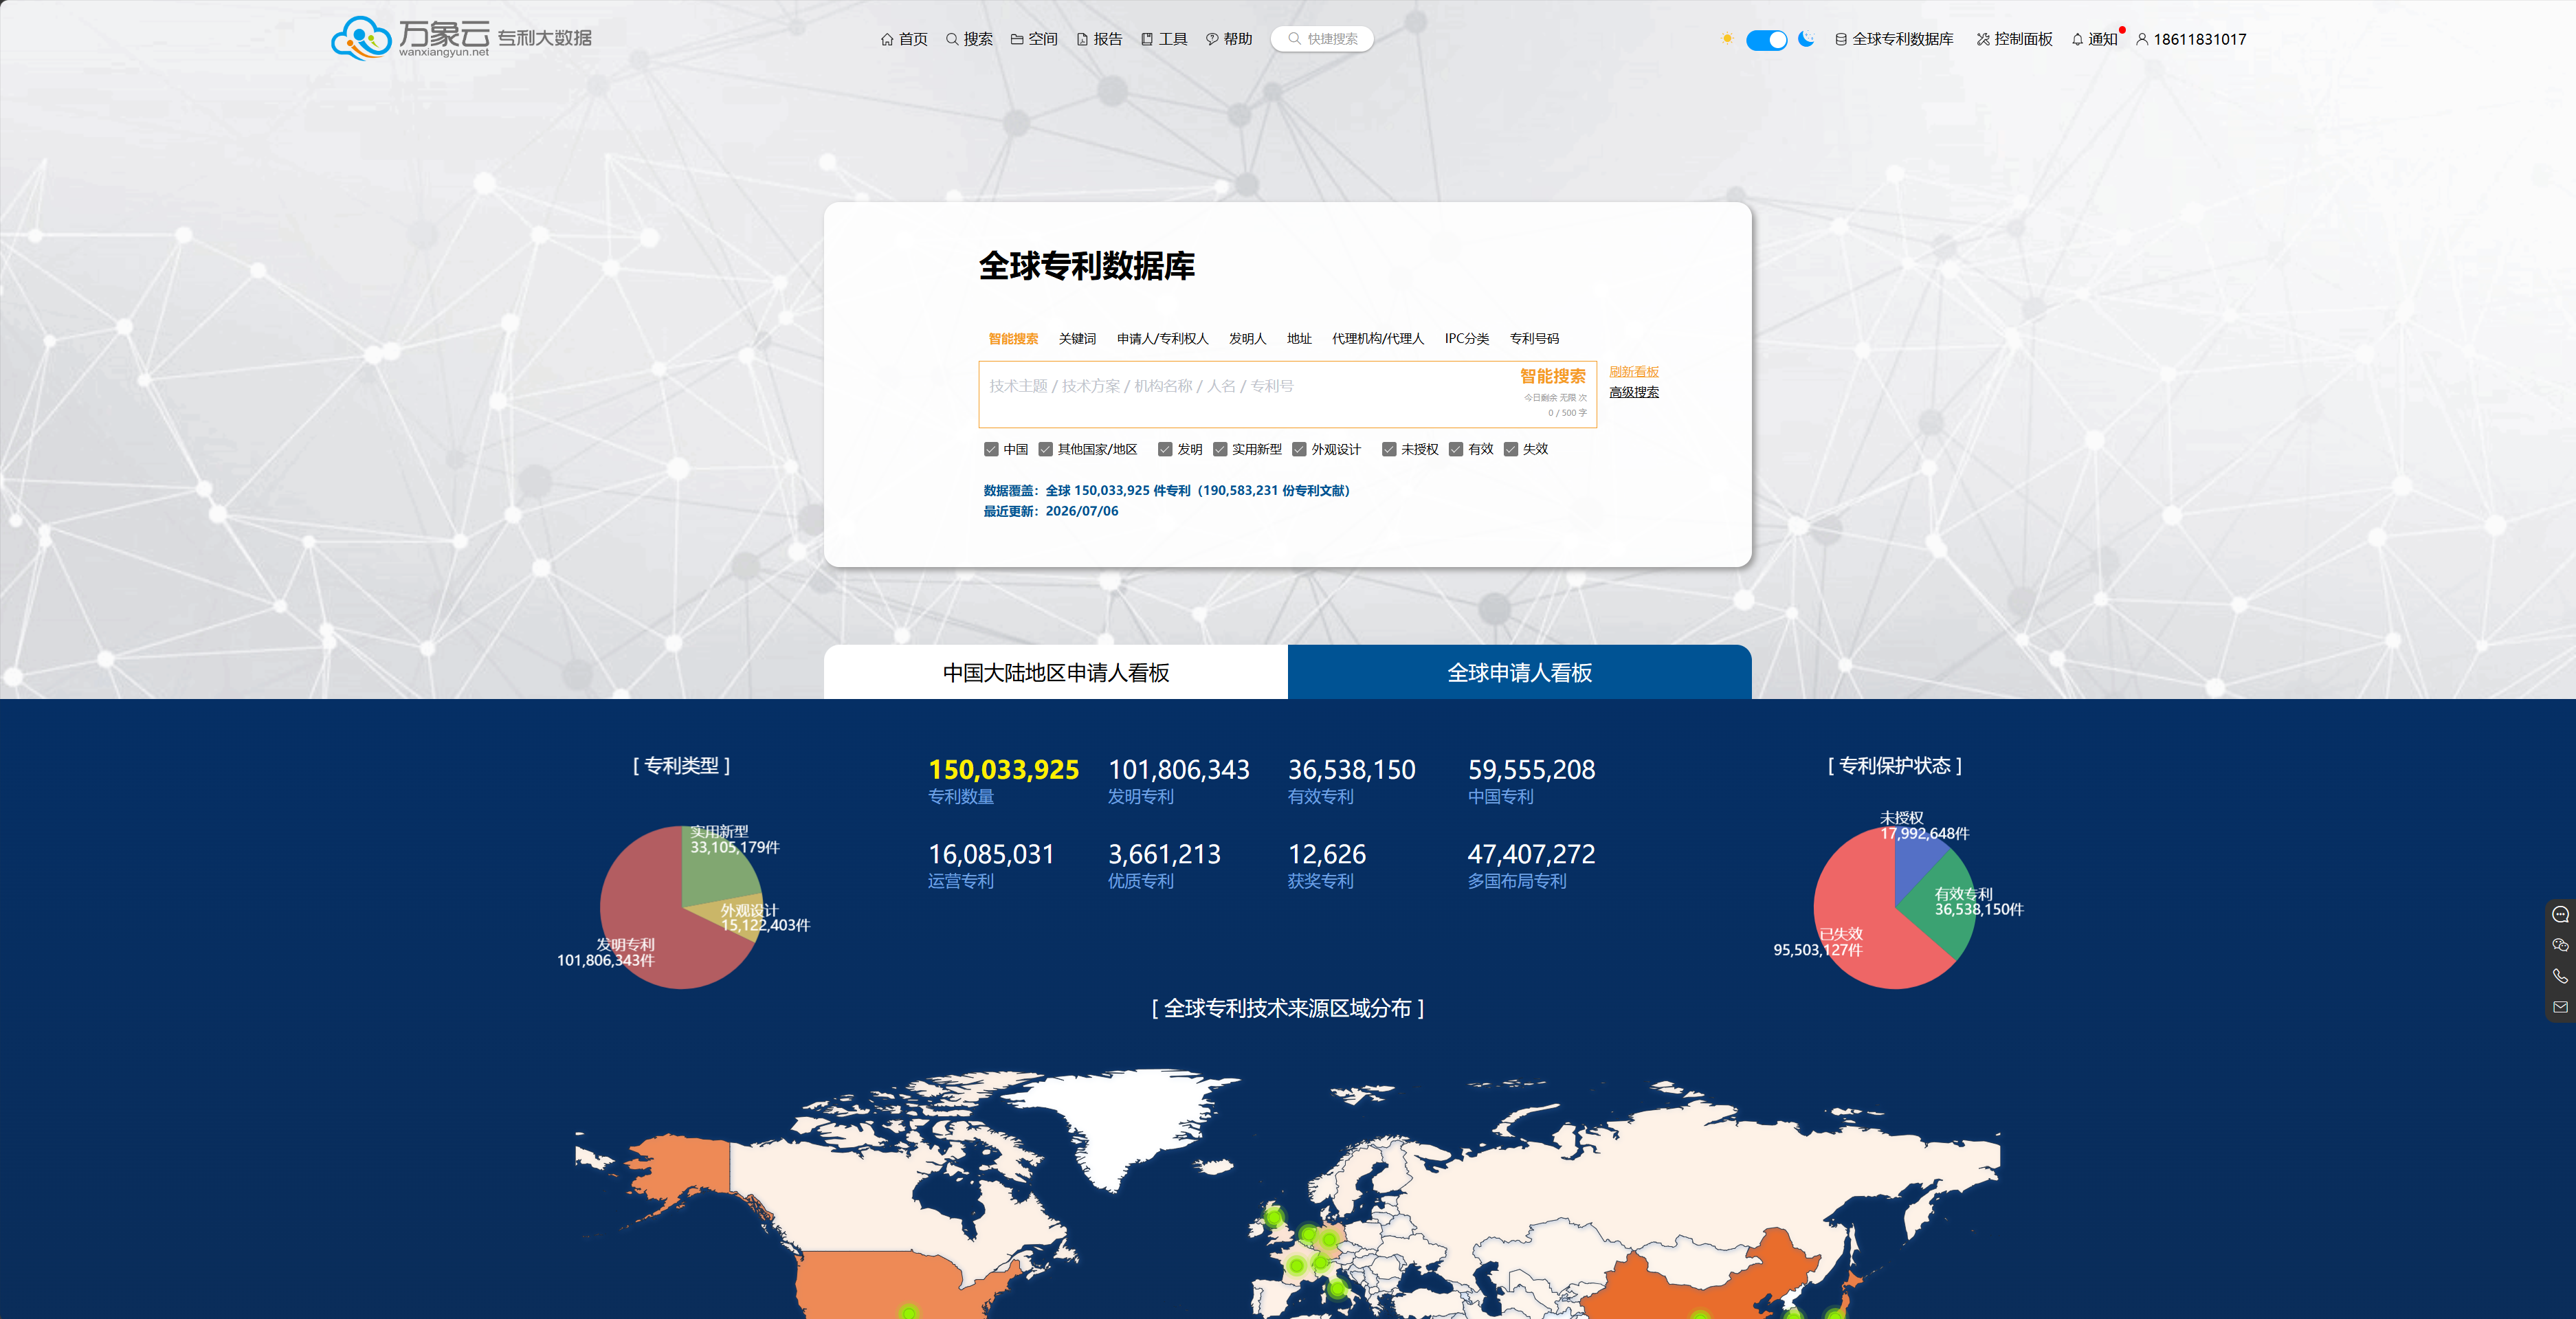The height and width of the screenshot is (1319, 2576).
Task: Toggle the 发明 checkbox
Action: click(x=1165, y=449)
